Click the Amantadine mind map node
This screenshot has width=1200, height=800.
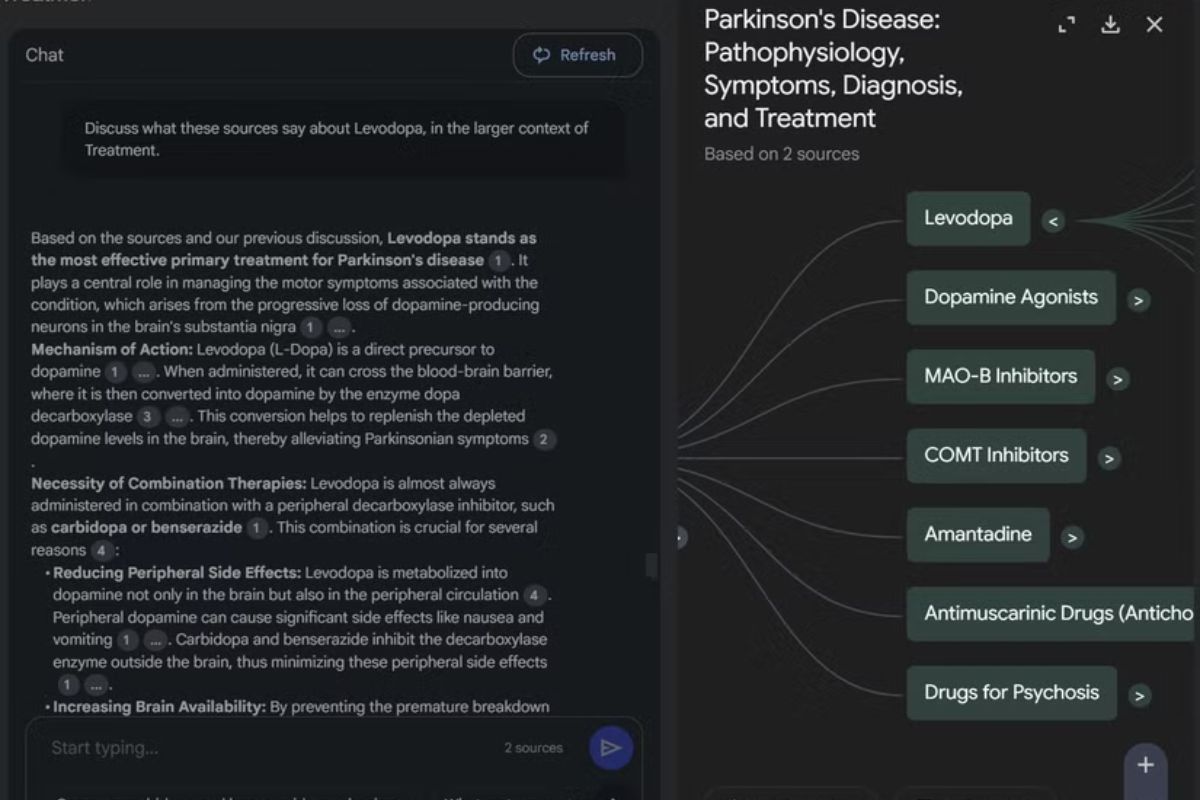click(977, 534)
